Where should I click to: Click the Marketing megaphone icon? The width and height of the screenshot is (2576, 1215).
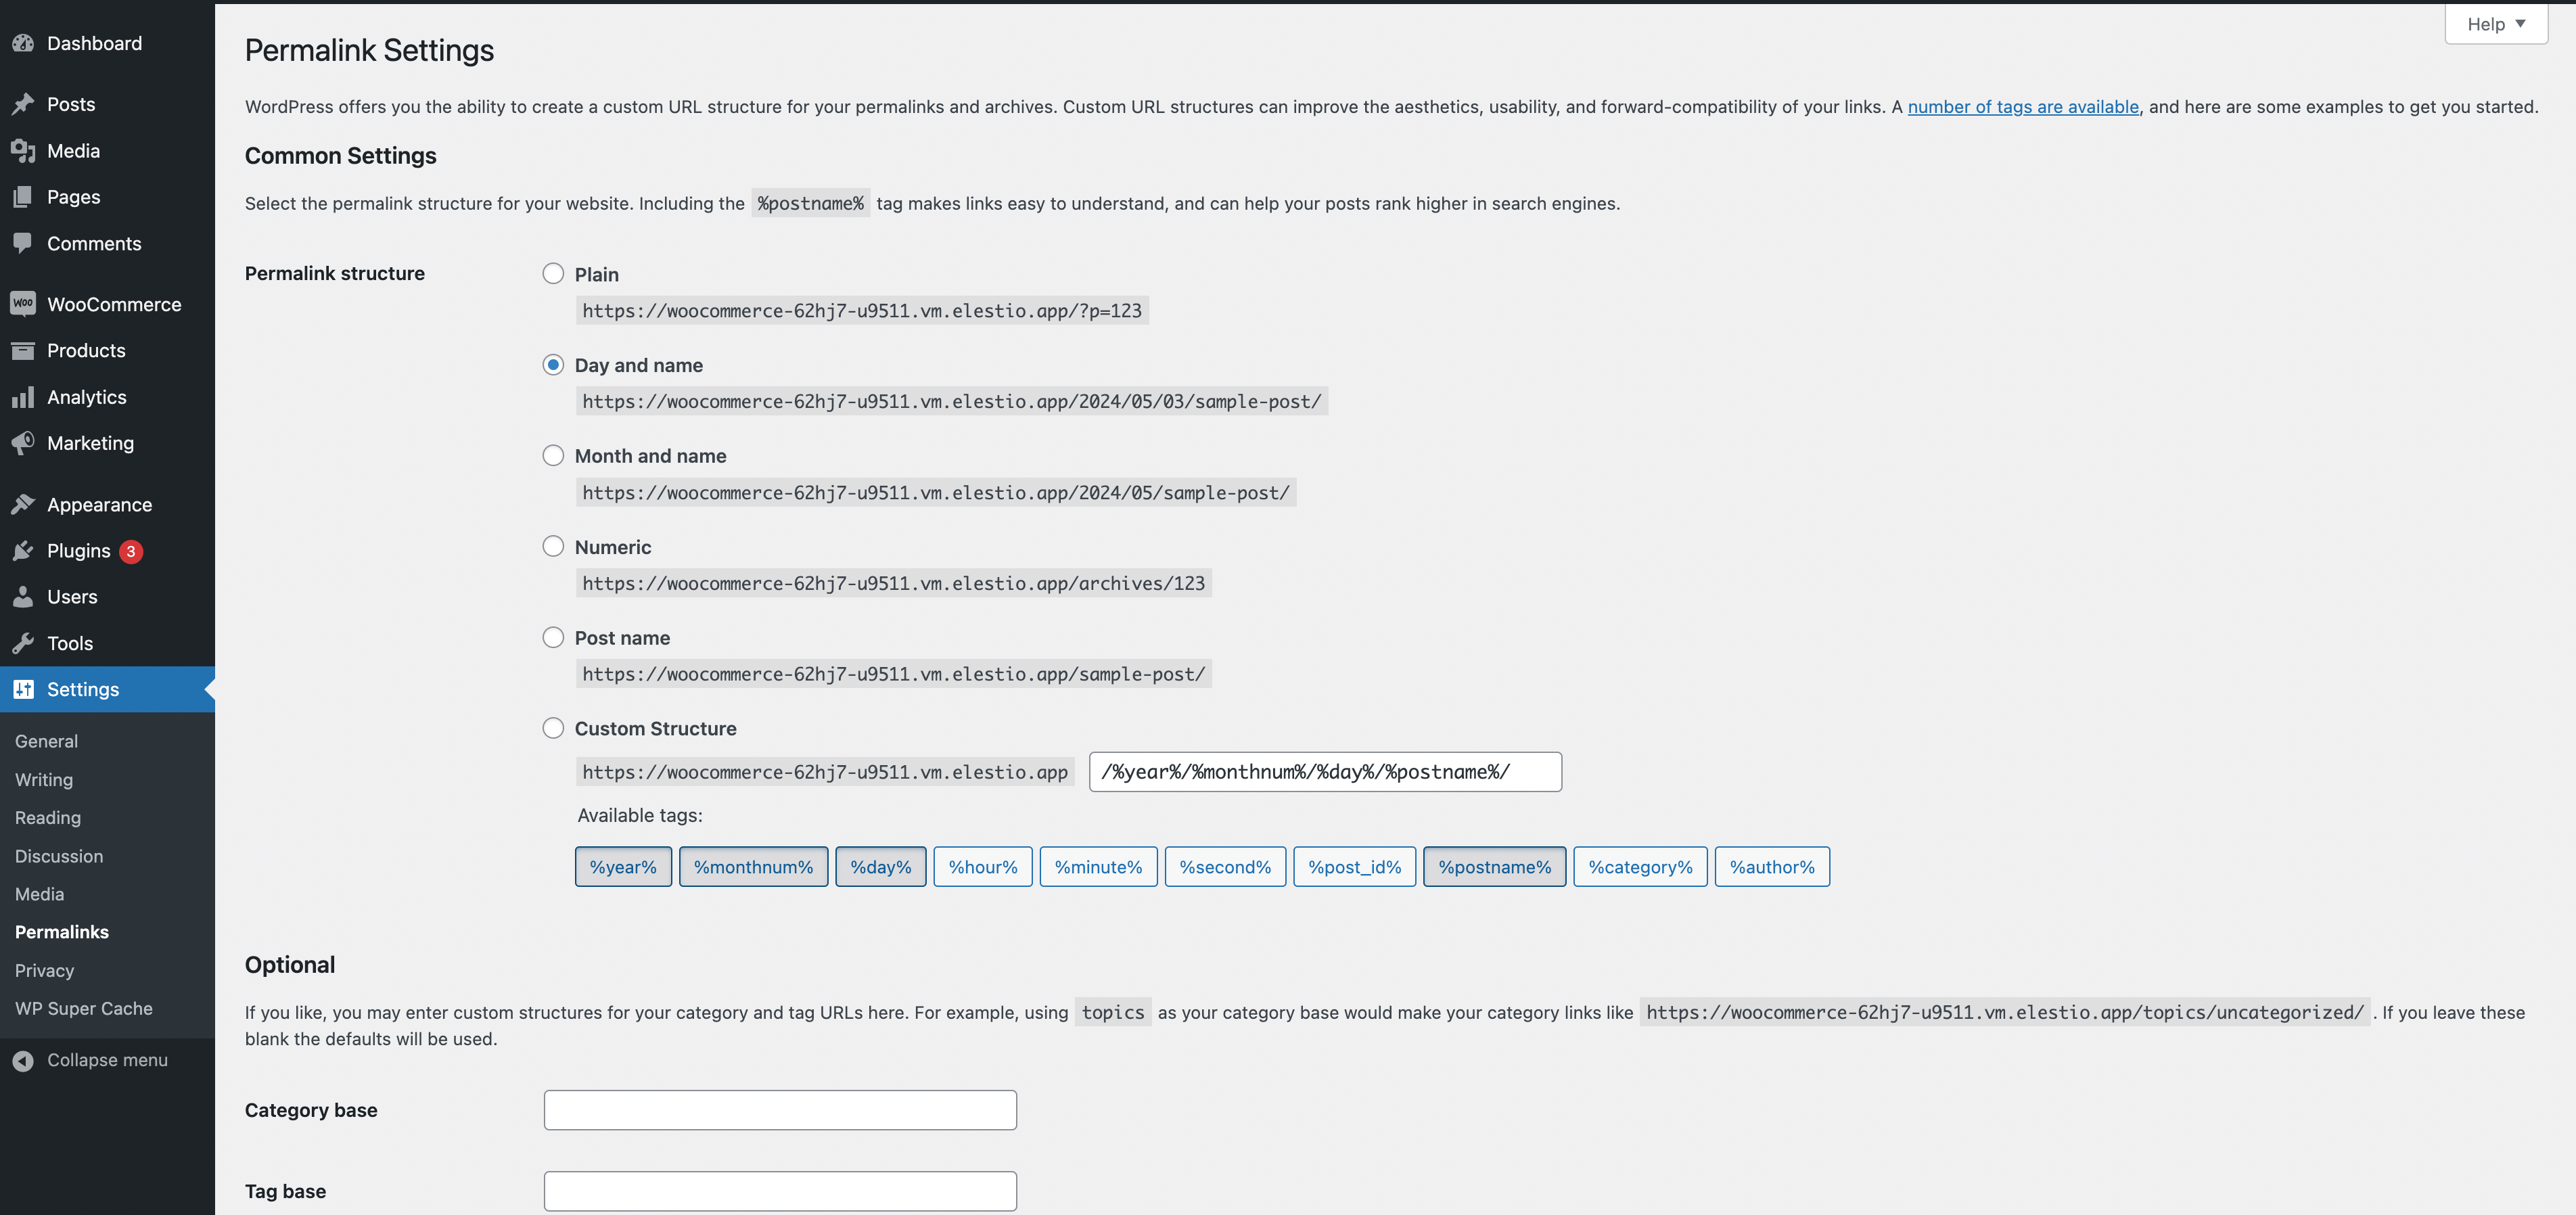(x=23, y=443)
